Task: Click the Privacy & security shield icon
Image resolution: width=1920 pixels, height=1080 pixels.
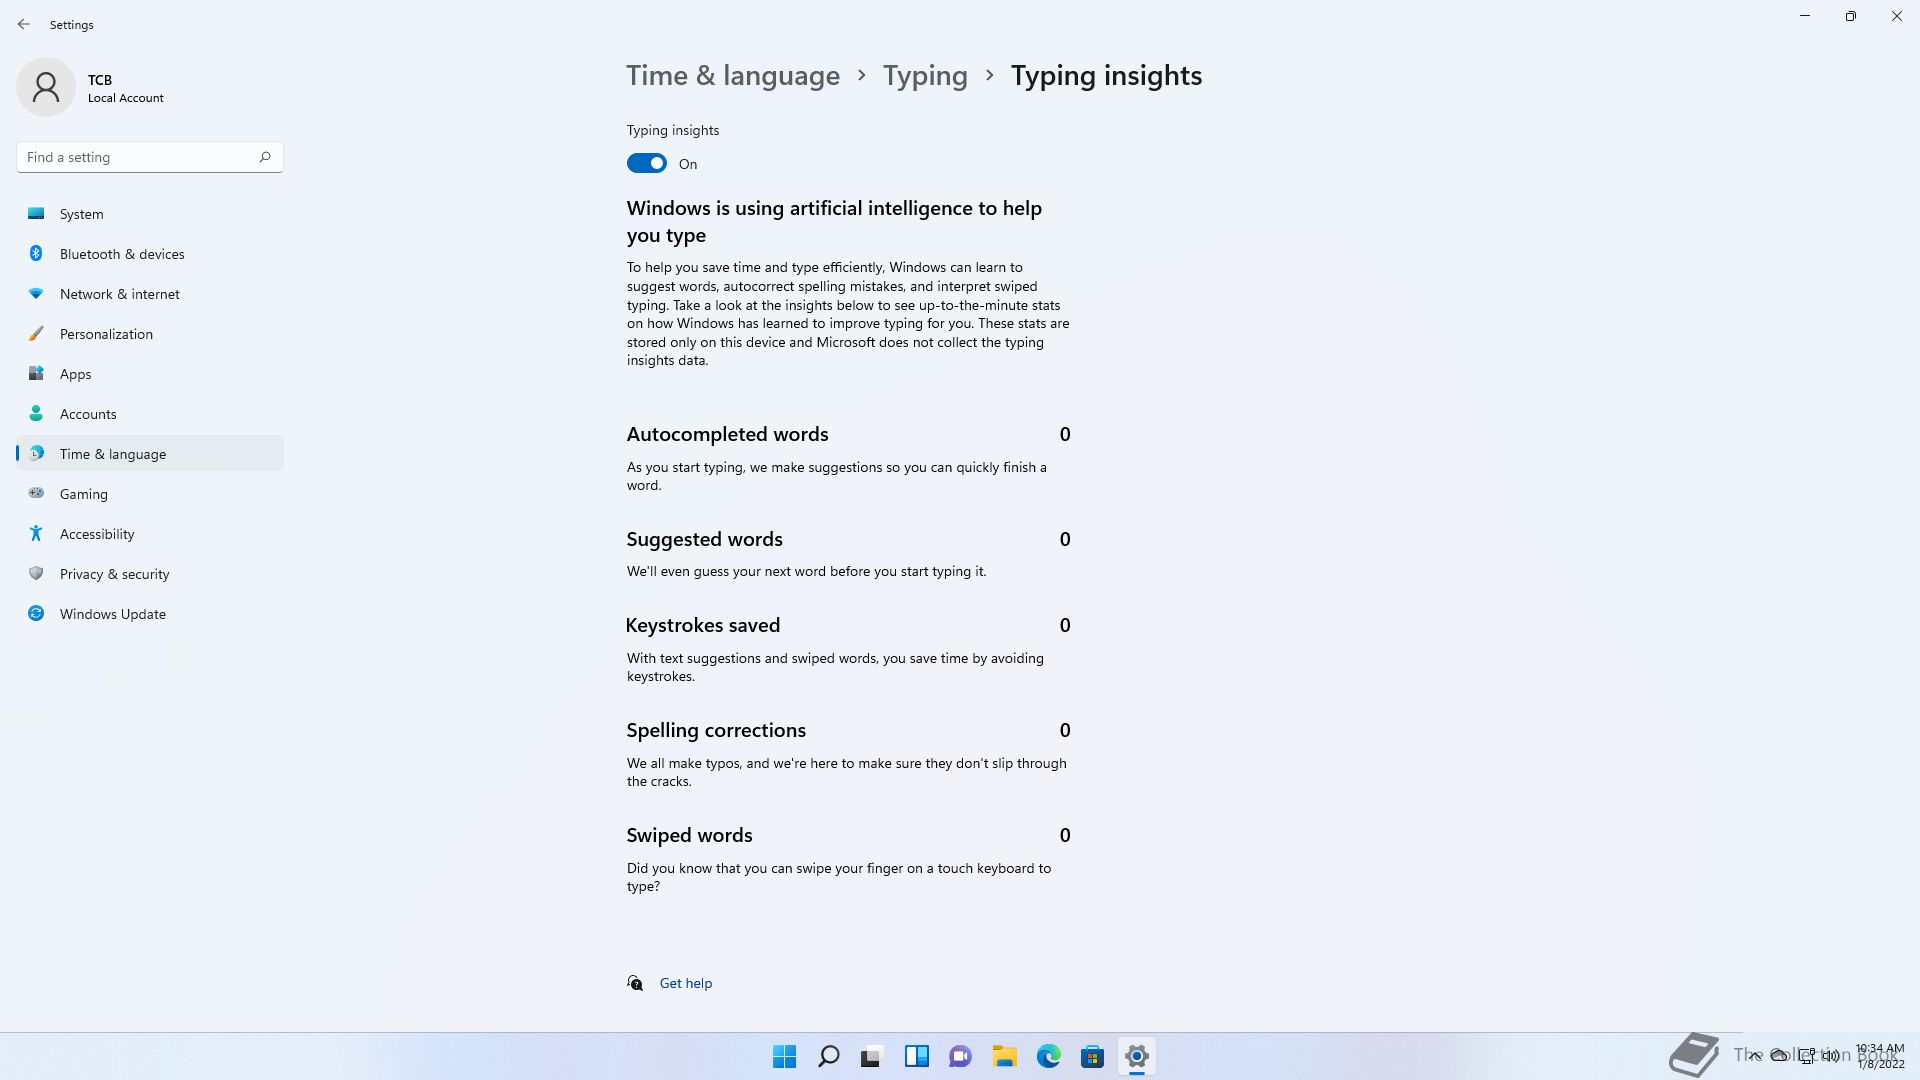Action: 36,573
